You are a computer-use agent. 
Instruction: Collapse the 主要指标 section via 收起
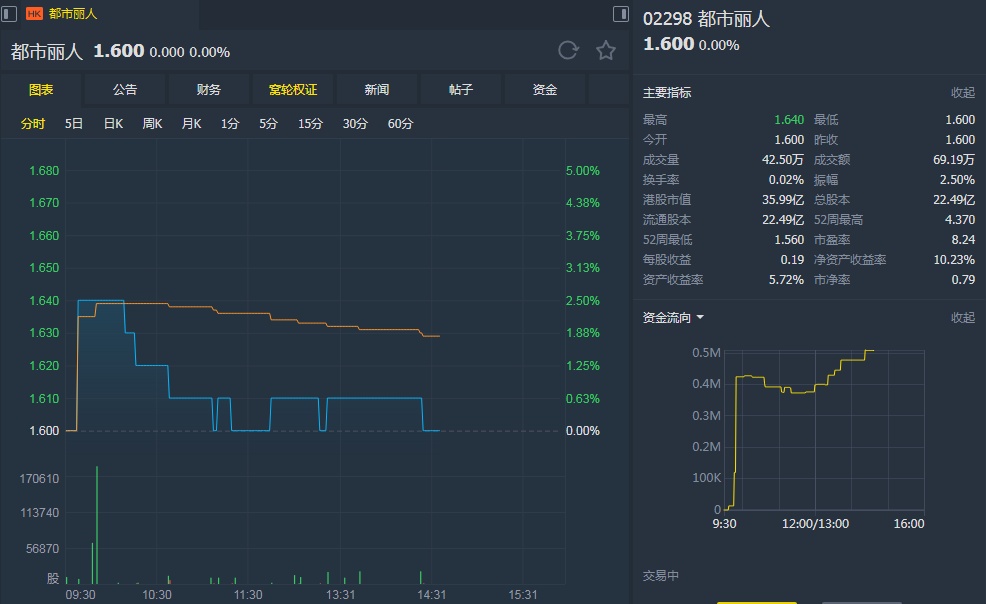tap(963, 92)
